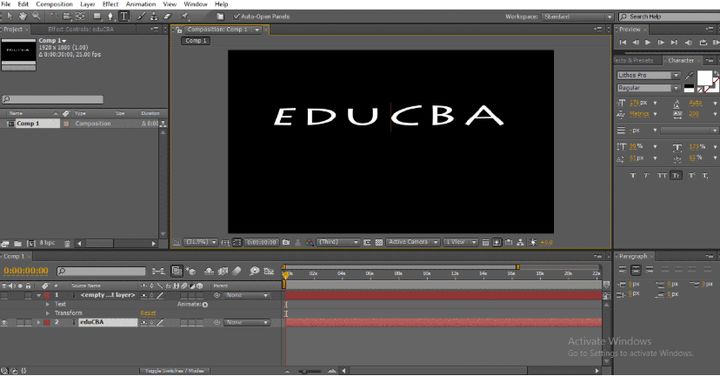The height and width of the screenshot is (376, 720).
Task: Click the snapshot camera icon in viewer
Action: (x=286, y=242)
